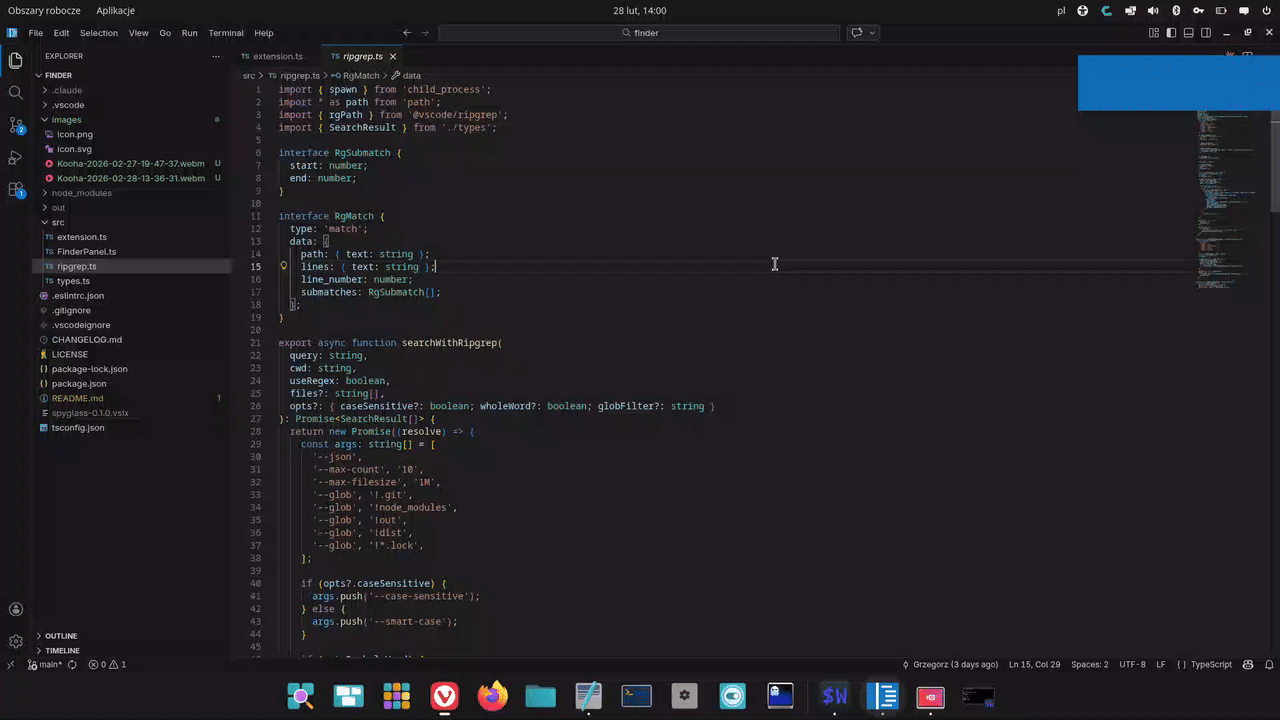The image size is (1280, 720).
Task: Toggle the Primary Side Bar visibility
Action: point(1171,33)
